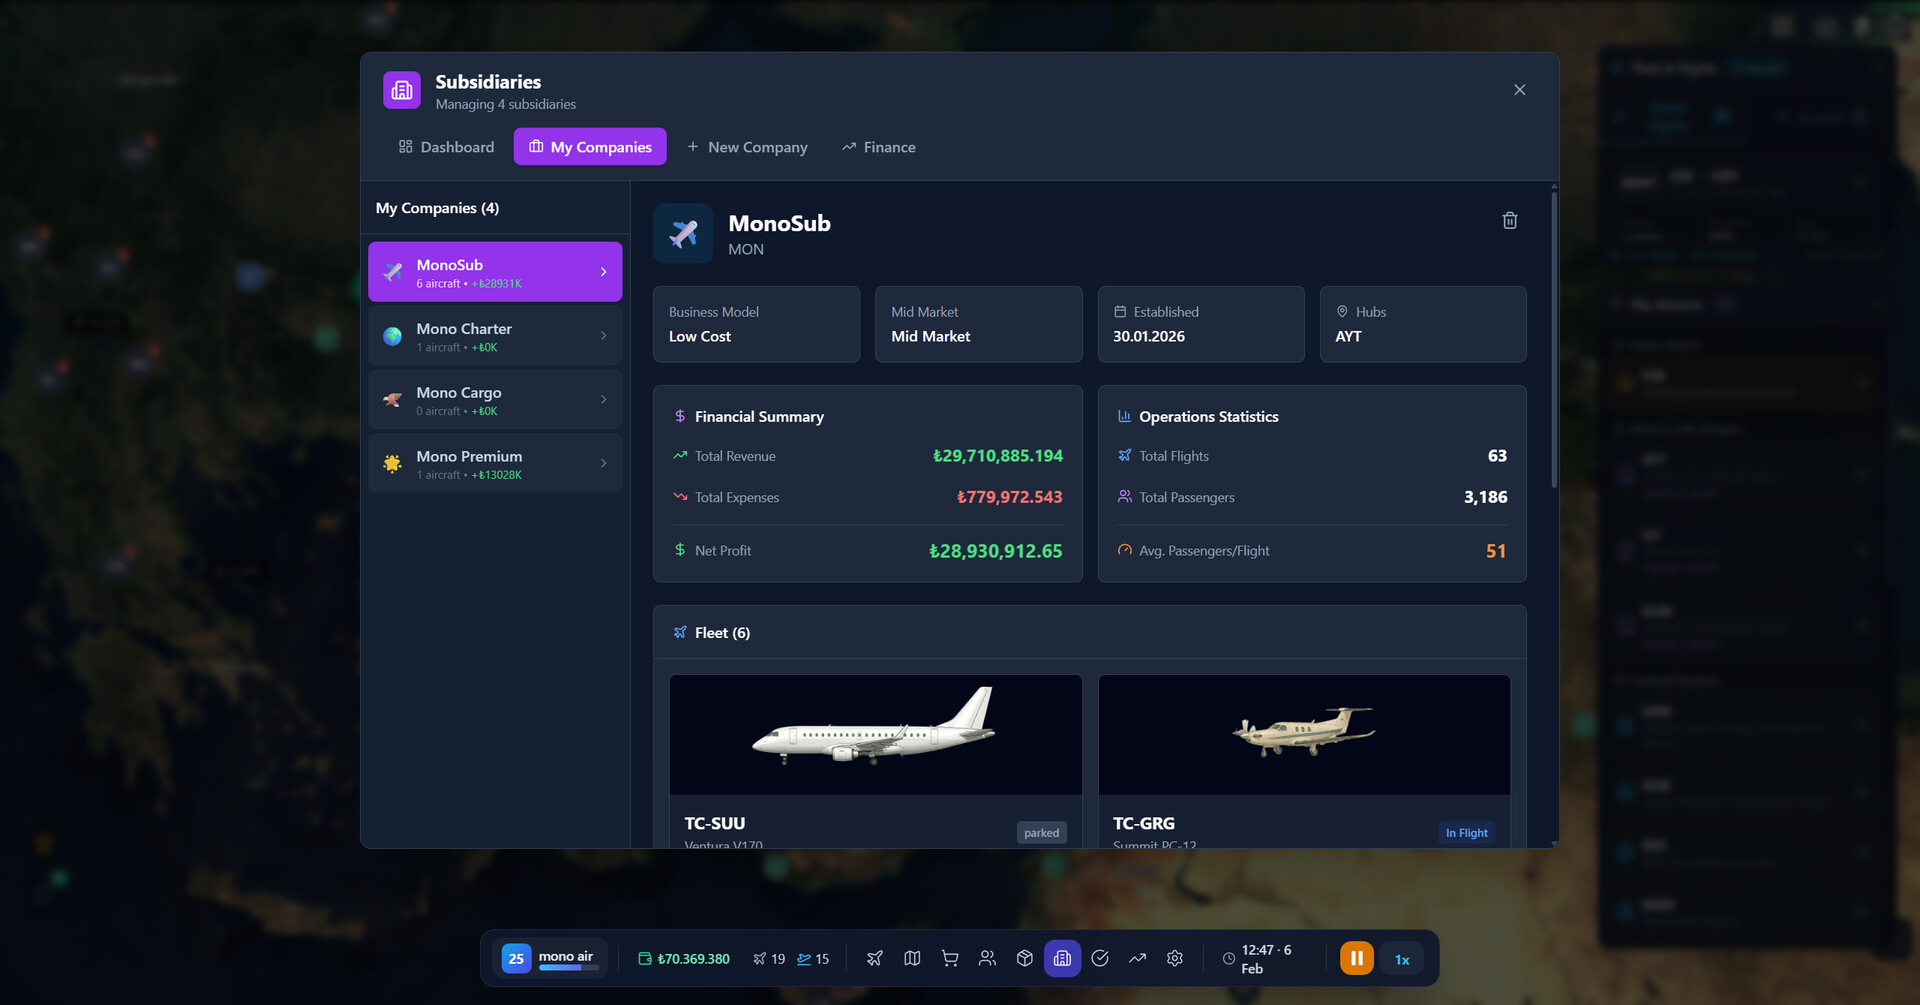This screenshot has width=1920, height=1005.
Task: Select the TC-SUU Ventura V170 aircraft thumbnail
Action: pos(874,735)
